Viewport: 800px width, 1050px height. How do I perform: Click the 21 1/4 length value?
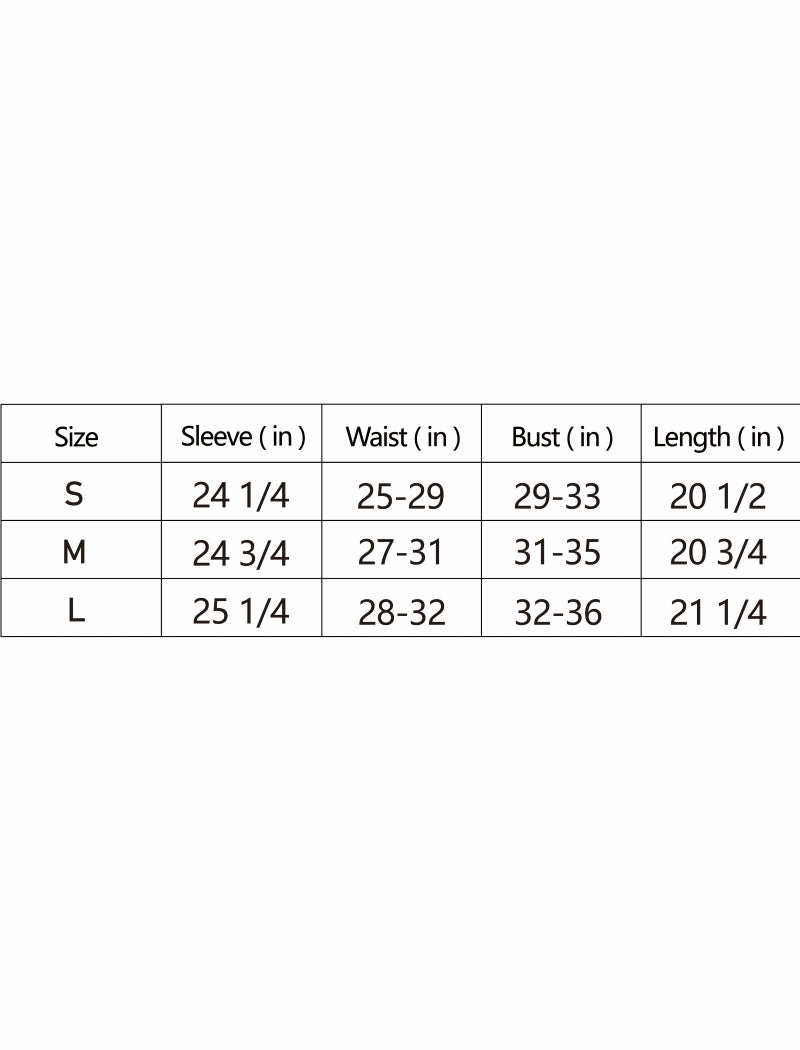718,612
